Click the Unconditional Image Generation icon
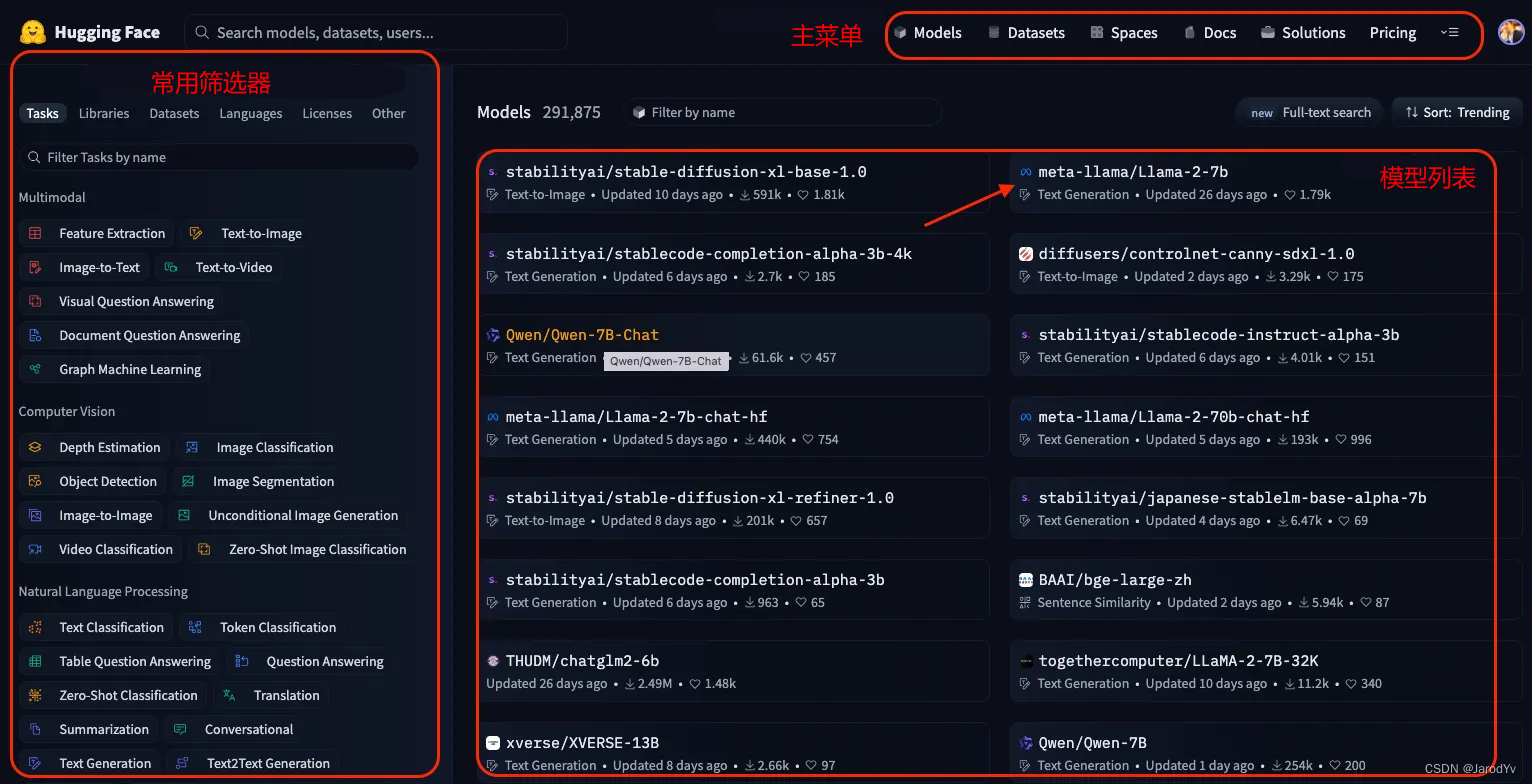Image resolution: width=1532 pixels, height=784 pixels. pyautogui.click(x=184, y=515)
